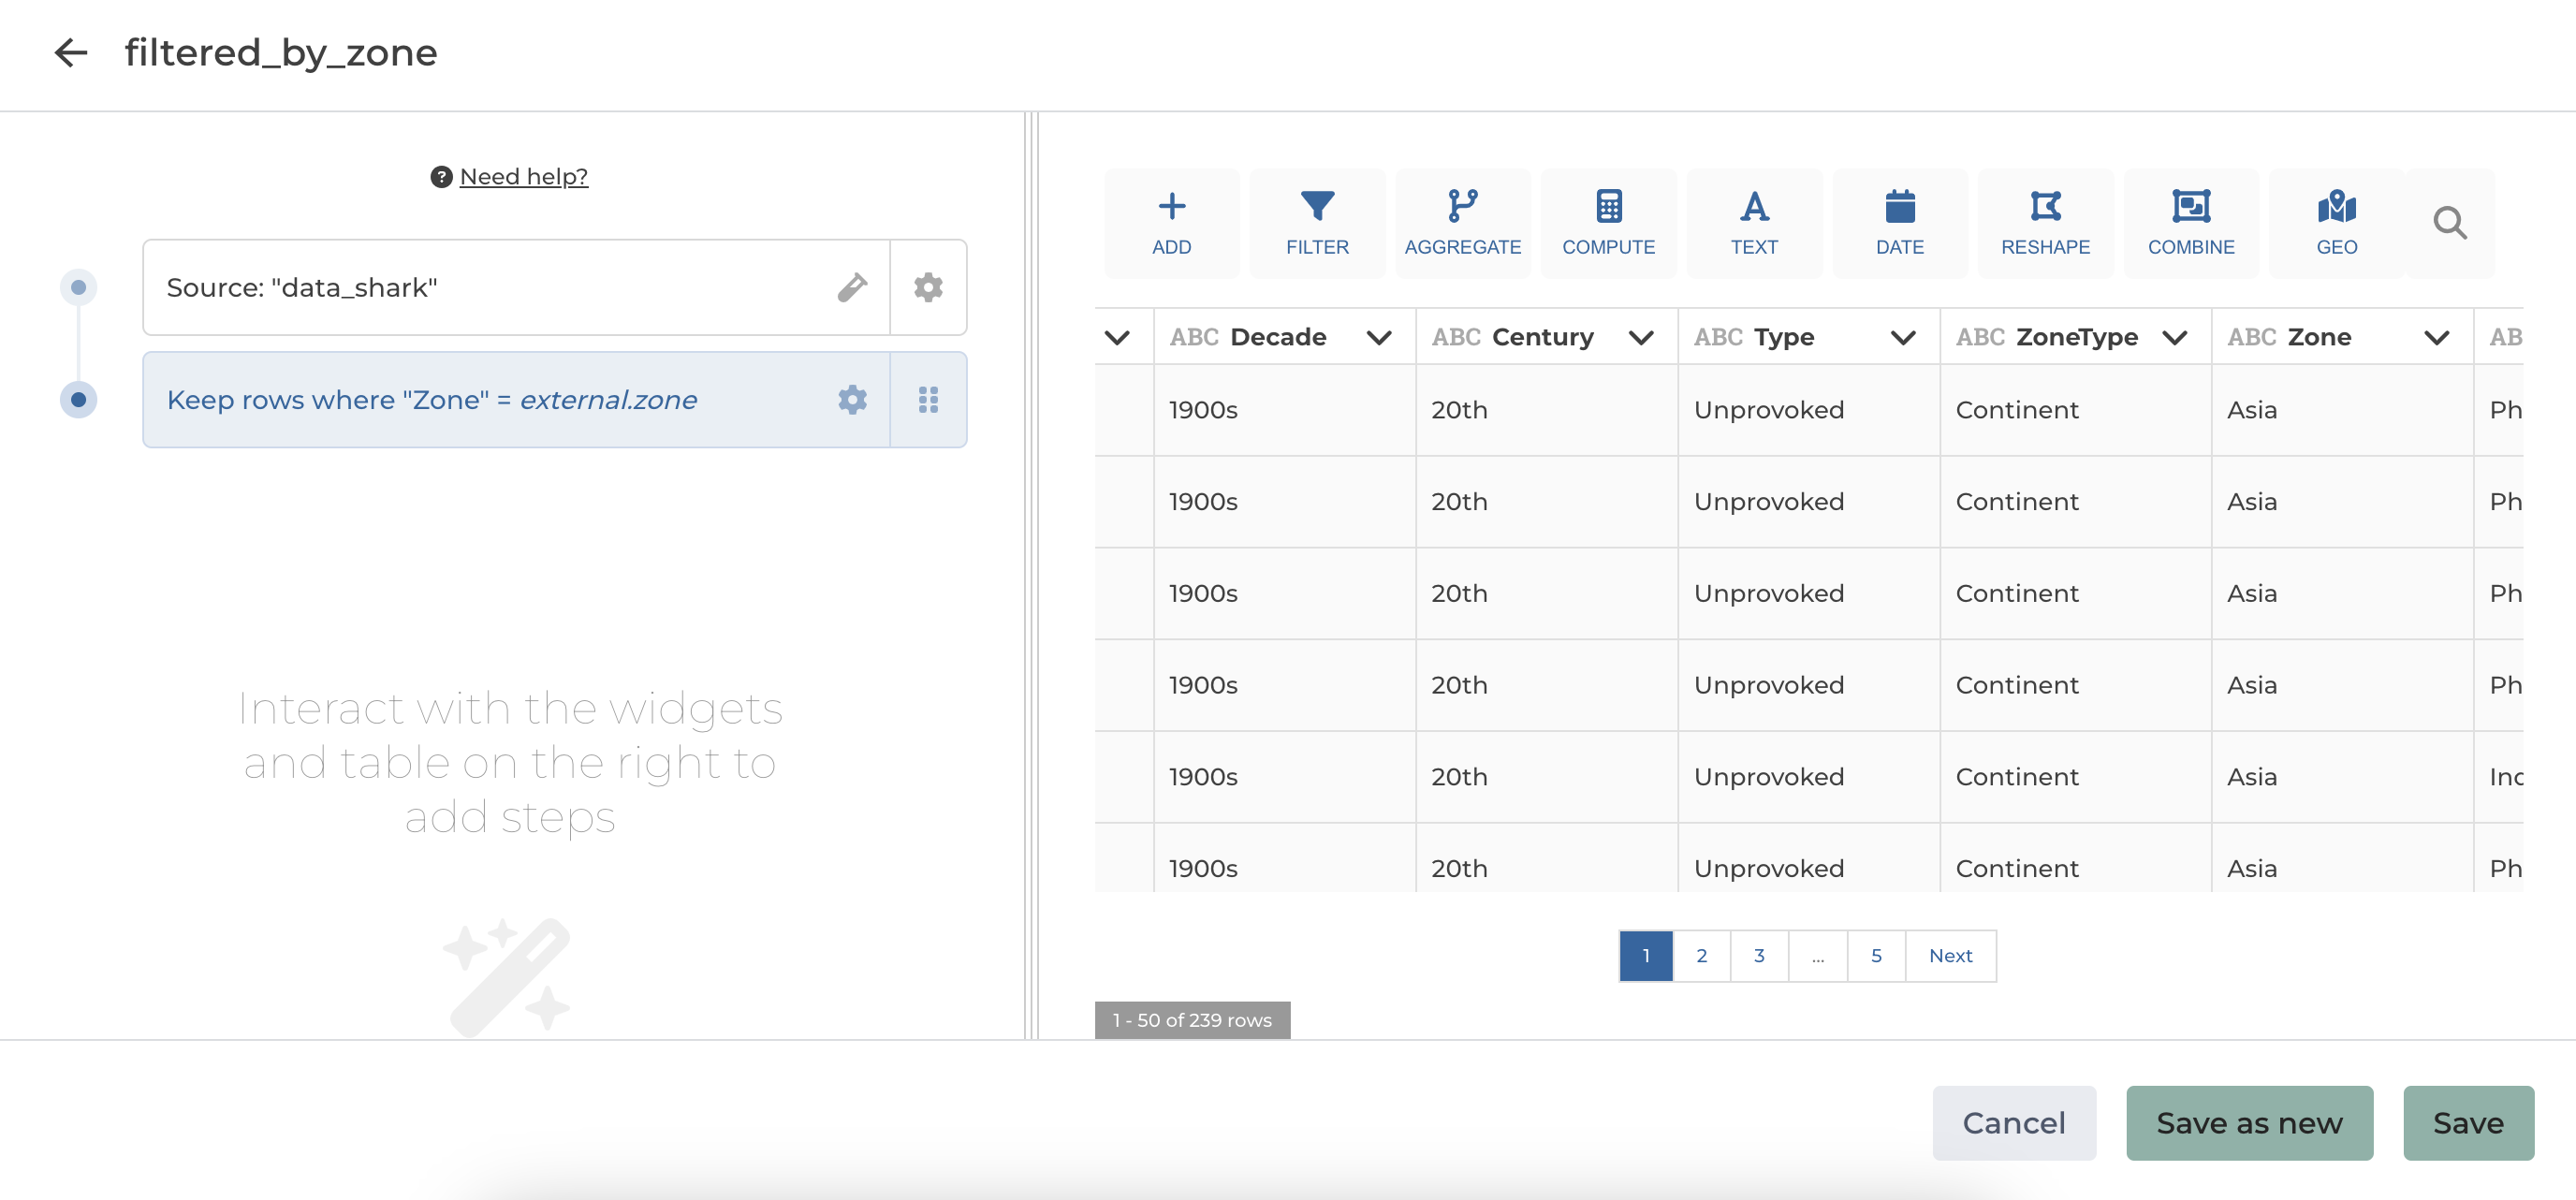Open the COMPUTE calculator menu
Viewport: 2576px width, 1200px height.
1607,223
